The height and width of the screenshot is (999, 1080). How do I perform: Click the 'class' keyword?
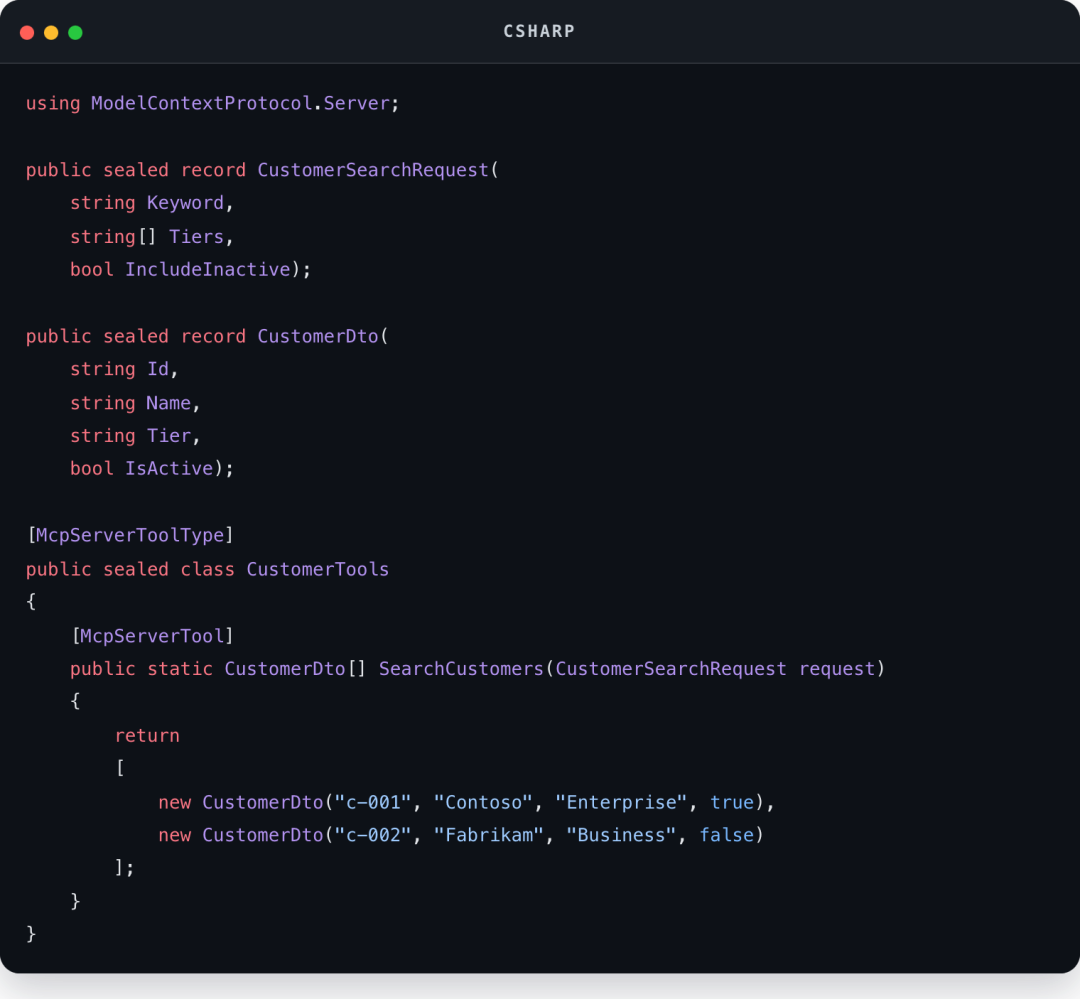click(207, 569)
